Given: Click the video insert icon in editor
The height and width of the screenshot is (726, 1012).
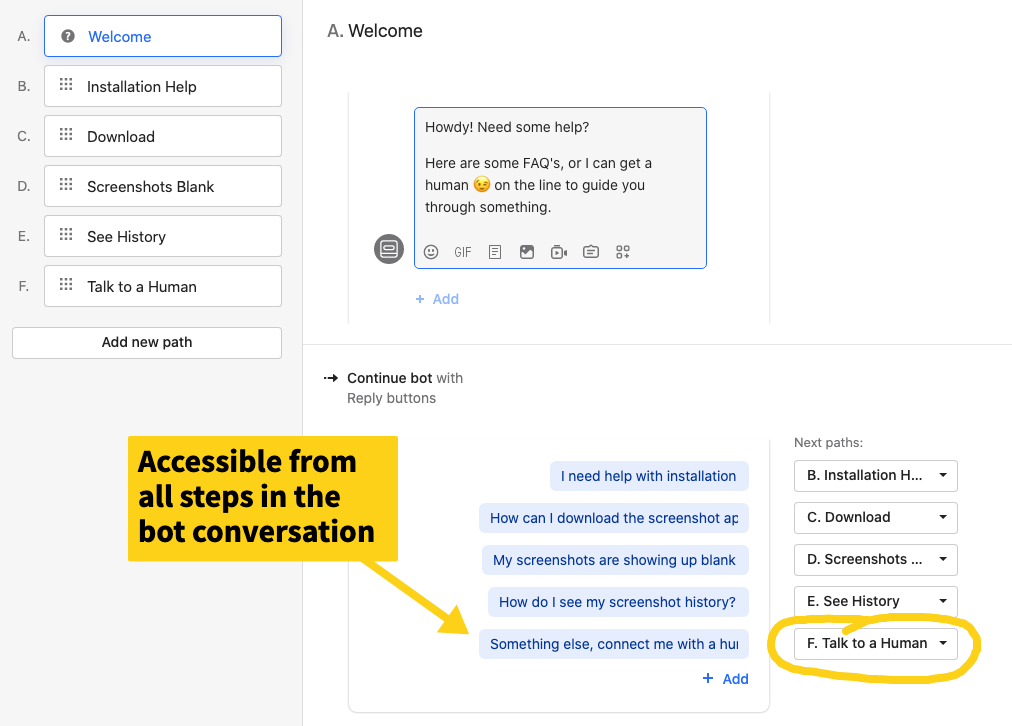Looking at the screenshot, I should pos(559,252).
